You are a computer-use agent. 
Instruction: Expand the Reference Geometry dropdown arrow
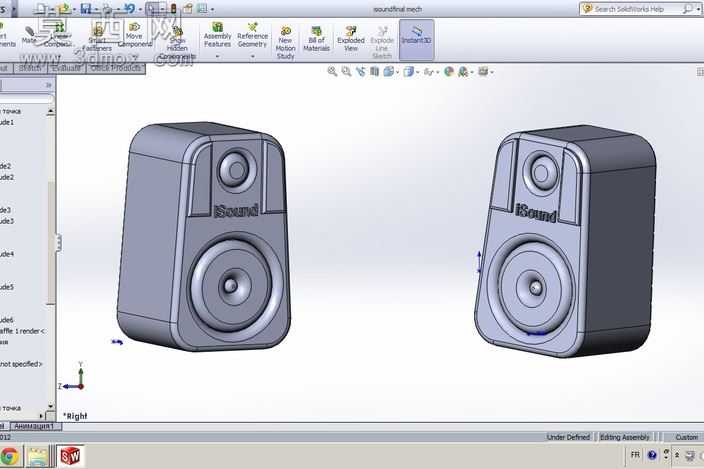(252, 57)
